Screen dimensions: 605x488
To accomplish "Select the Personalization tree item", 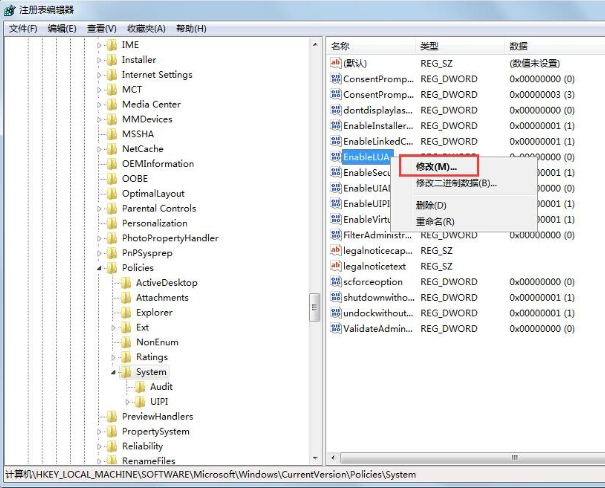I will (155, 223).
